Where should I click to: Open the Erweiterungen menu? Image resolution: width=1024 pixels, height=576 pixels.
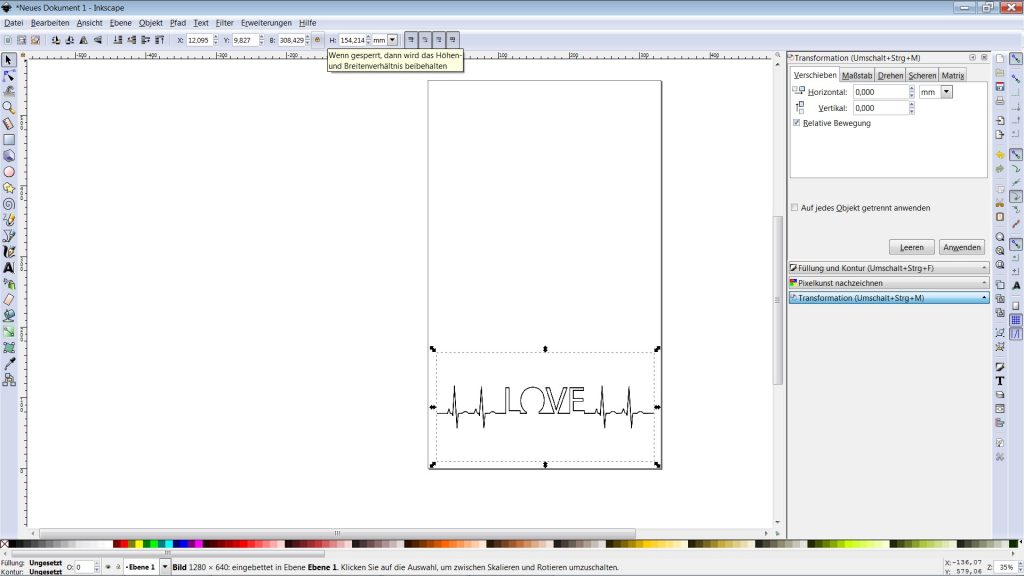click(266, 22)
